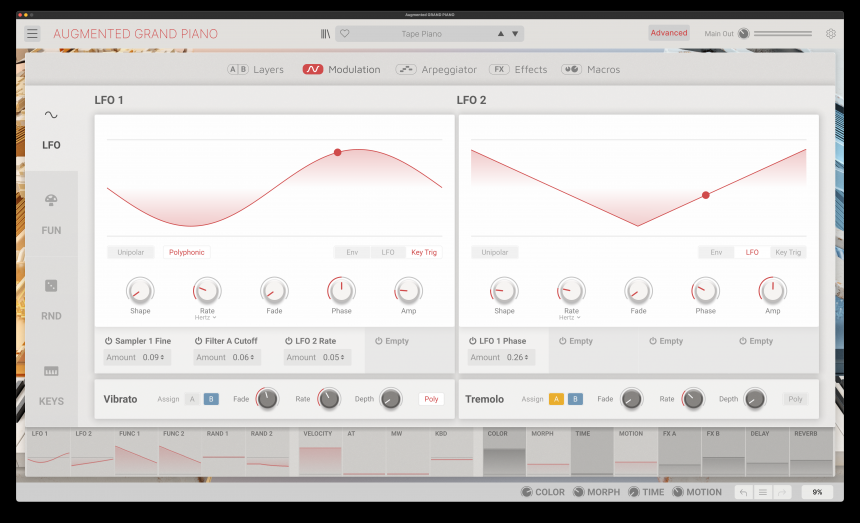Click the MOTION macro knob in footer
The height and width of the screenshot is (523, 860).
[x=678, y=492]
